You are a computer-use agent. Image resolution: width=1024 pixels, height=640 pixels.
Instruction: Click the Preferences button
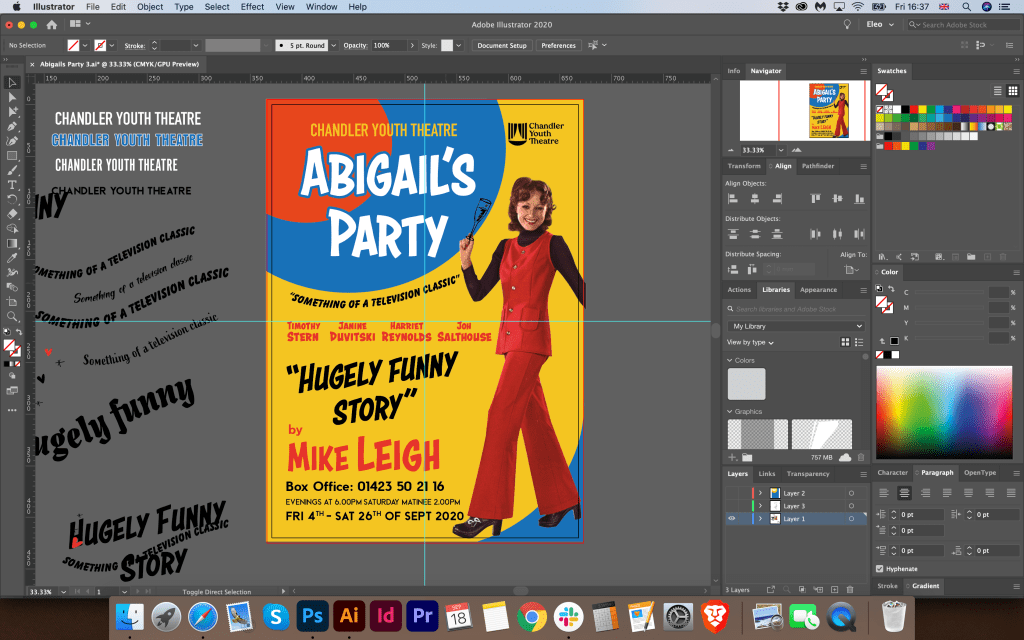(558, 45)
